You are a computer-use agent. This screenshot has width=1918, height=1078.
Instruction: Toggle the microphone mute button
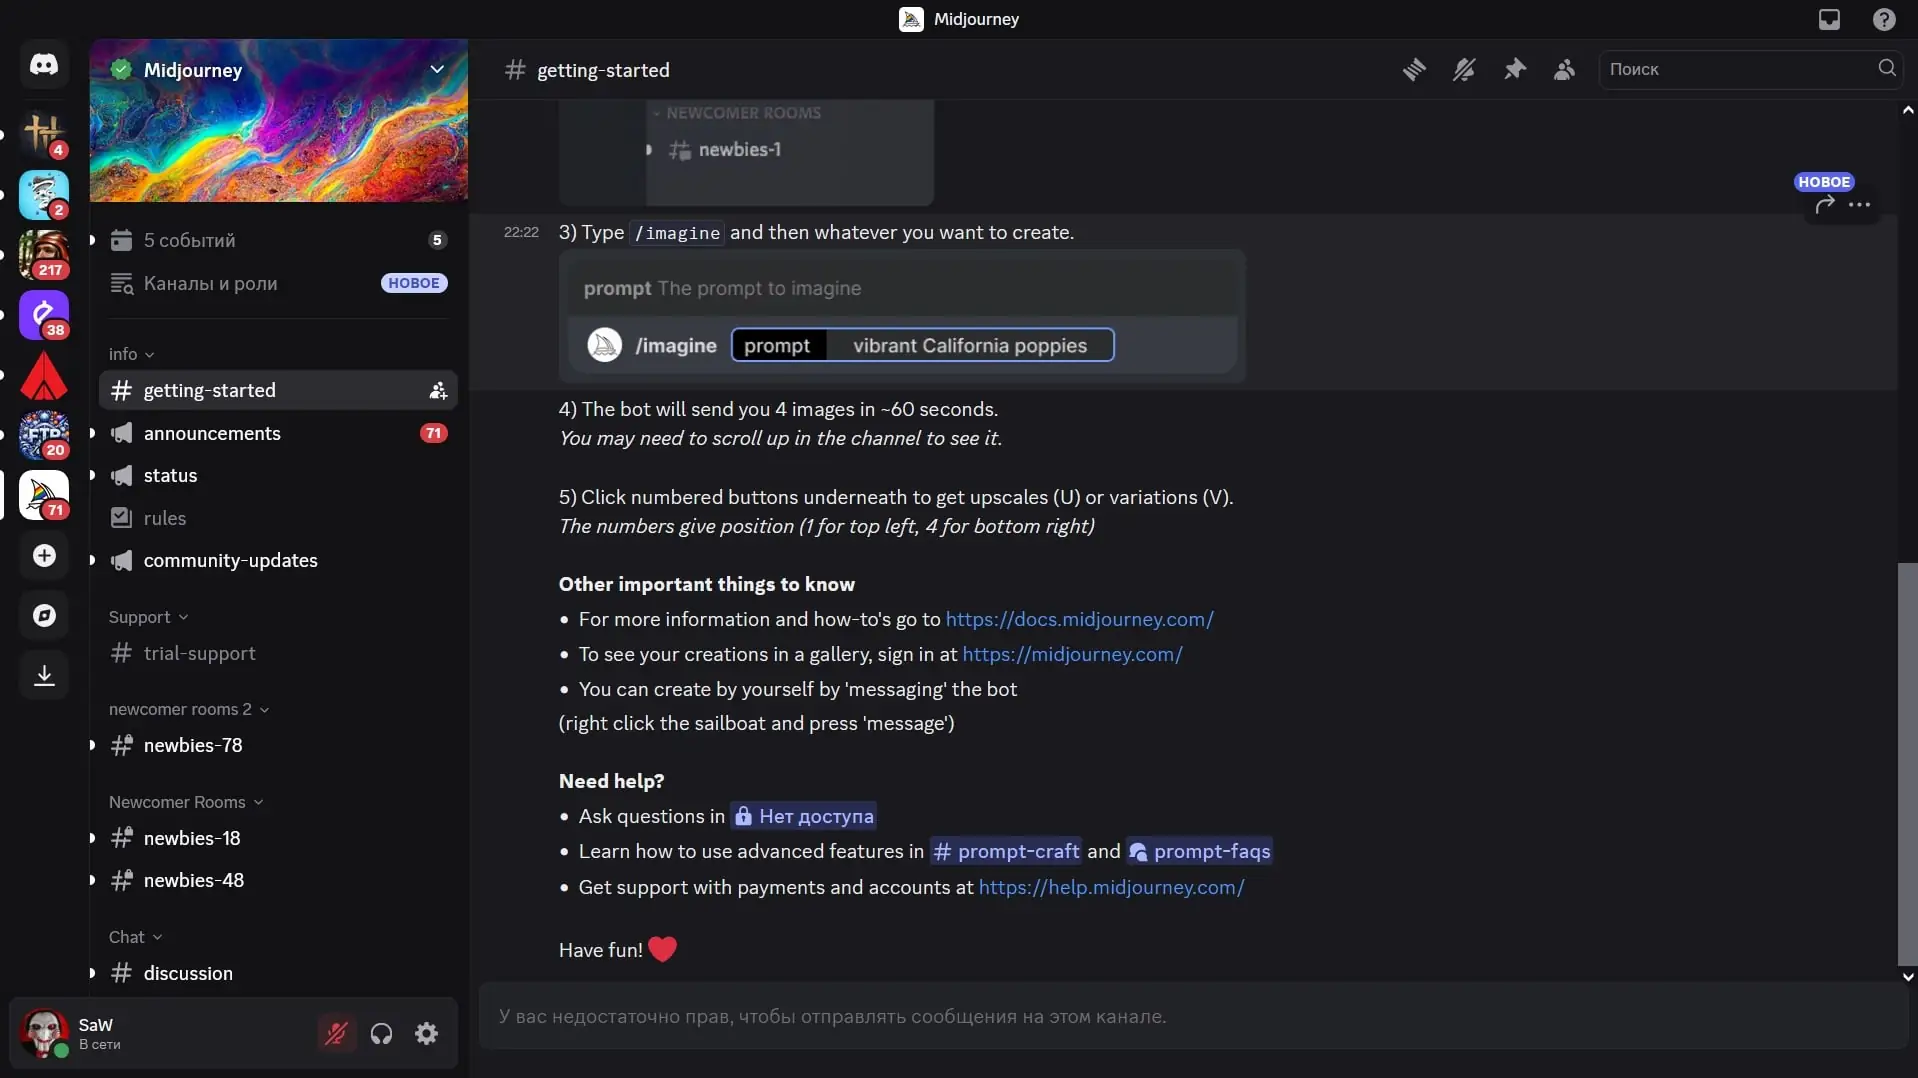[x=336, y=1033]
